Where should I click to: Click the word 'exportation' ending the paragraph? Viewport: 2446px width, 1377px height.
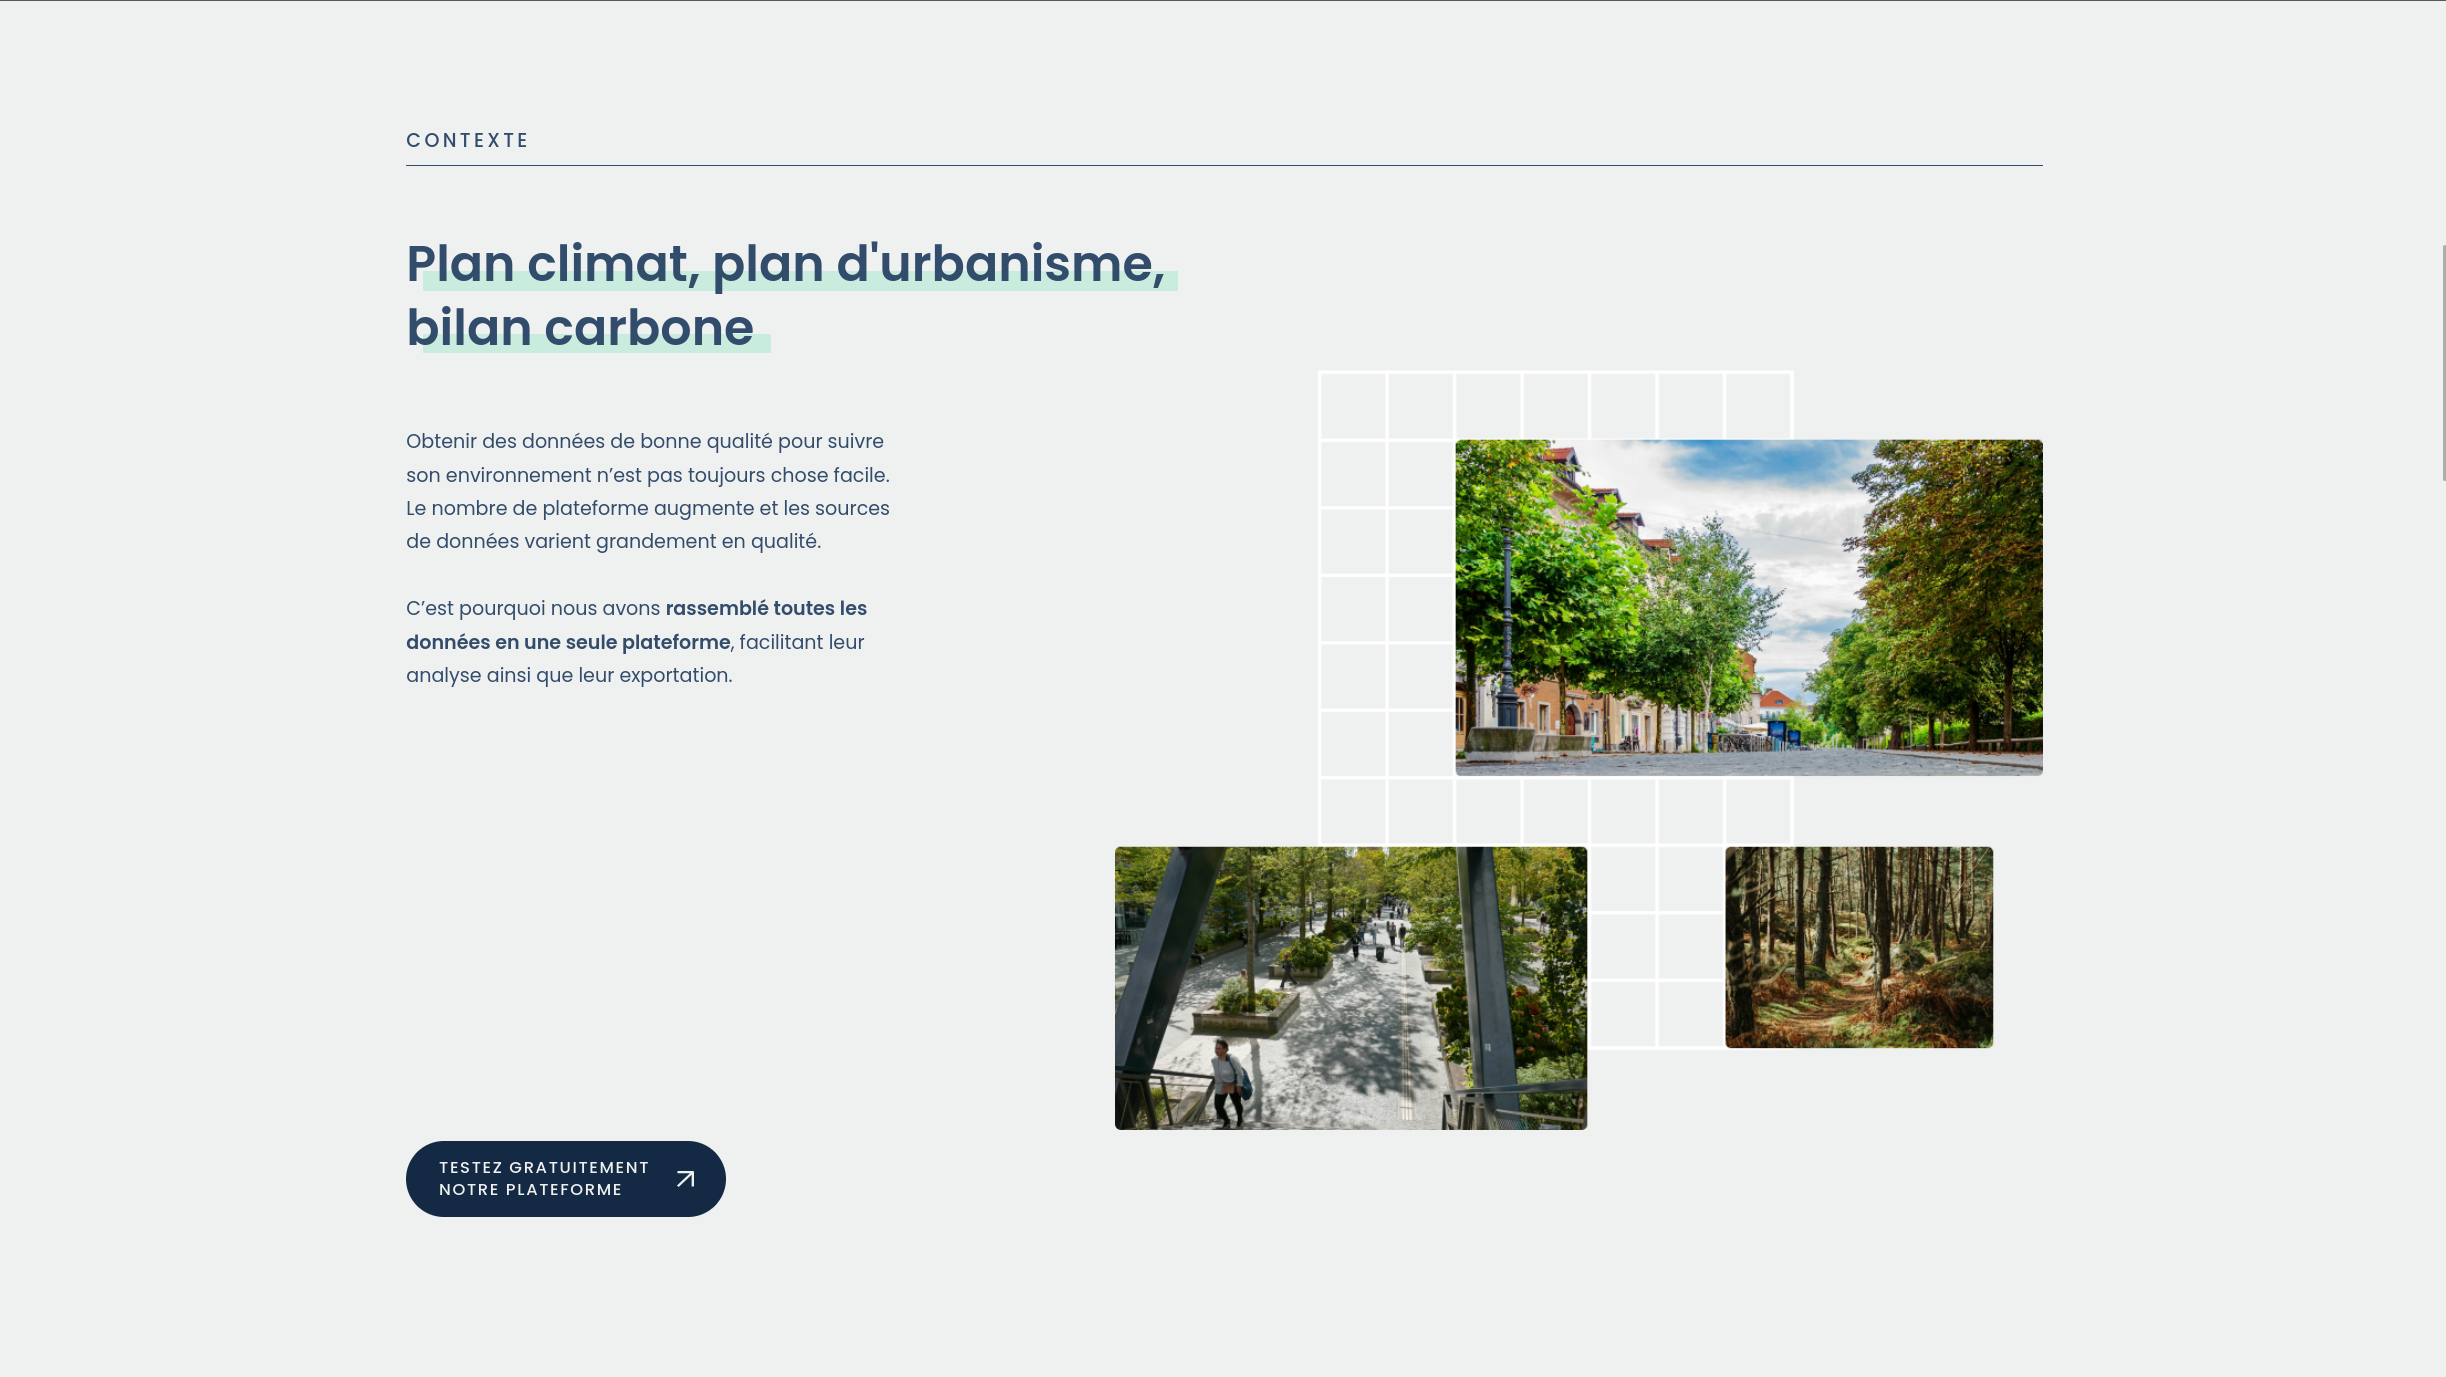[x=674, y=675]
